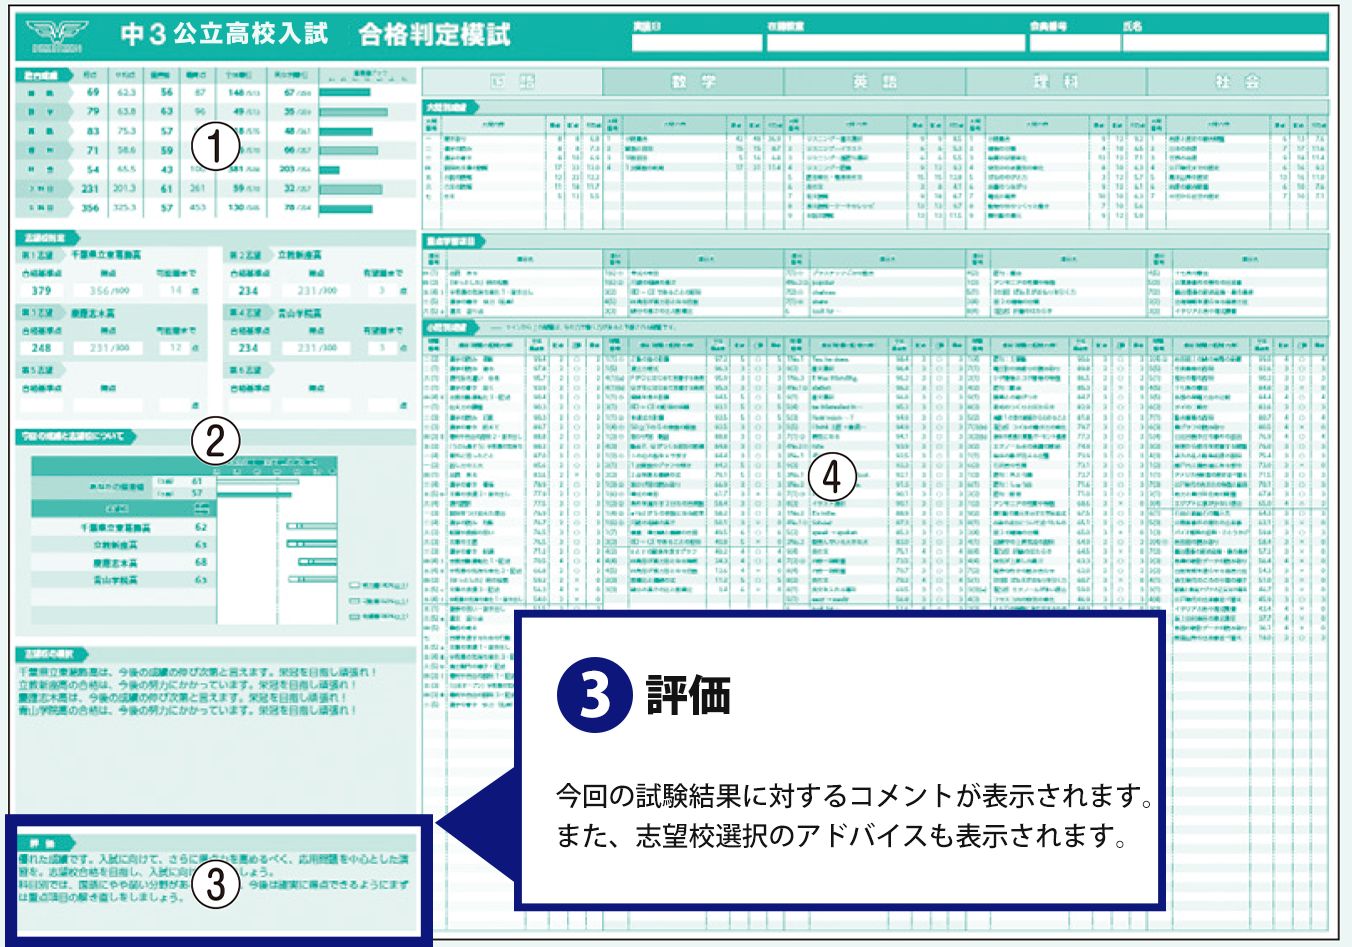Click the average value 325.3
Image resolution: width=1352 pixels, height=947 pixels.
point(125,208)
